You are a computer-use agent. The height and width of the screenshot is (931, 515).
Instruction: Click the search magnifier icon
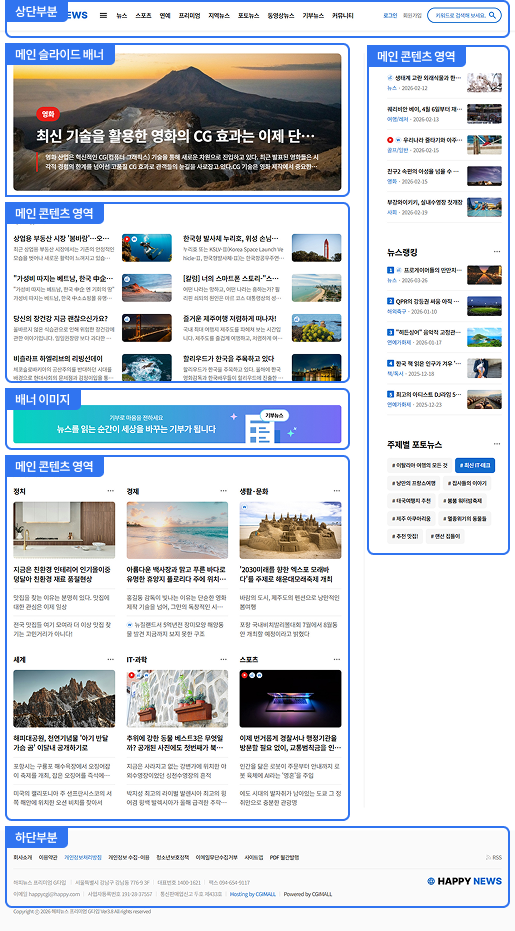coord(492,15)
